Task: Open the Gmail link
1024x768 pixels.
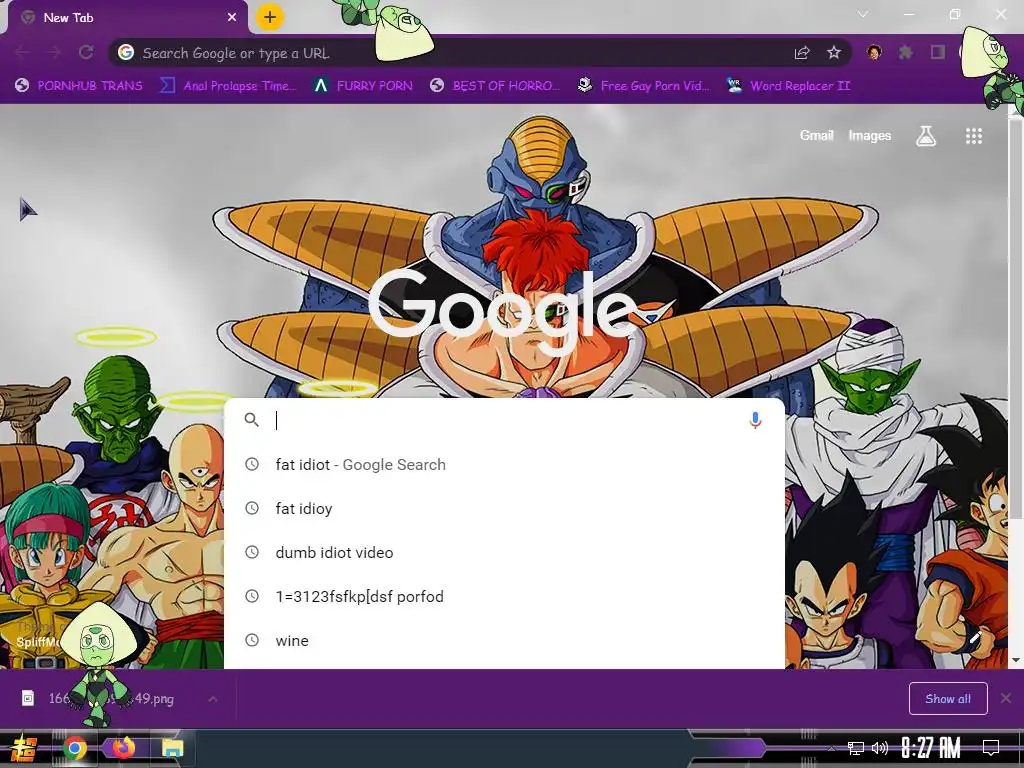Action: [816, 135]
